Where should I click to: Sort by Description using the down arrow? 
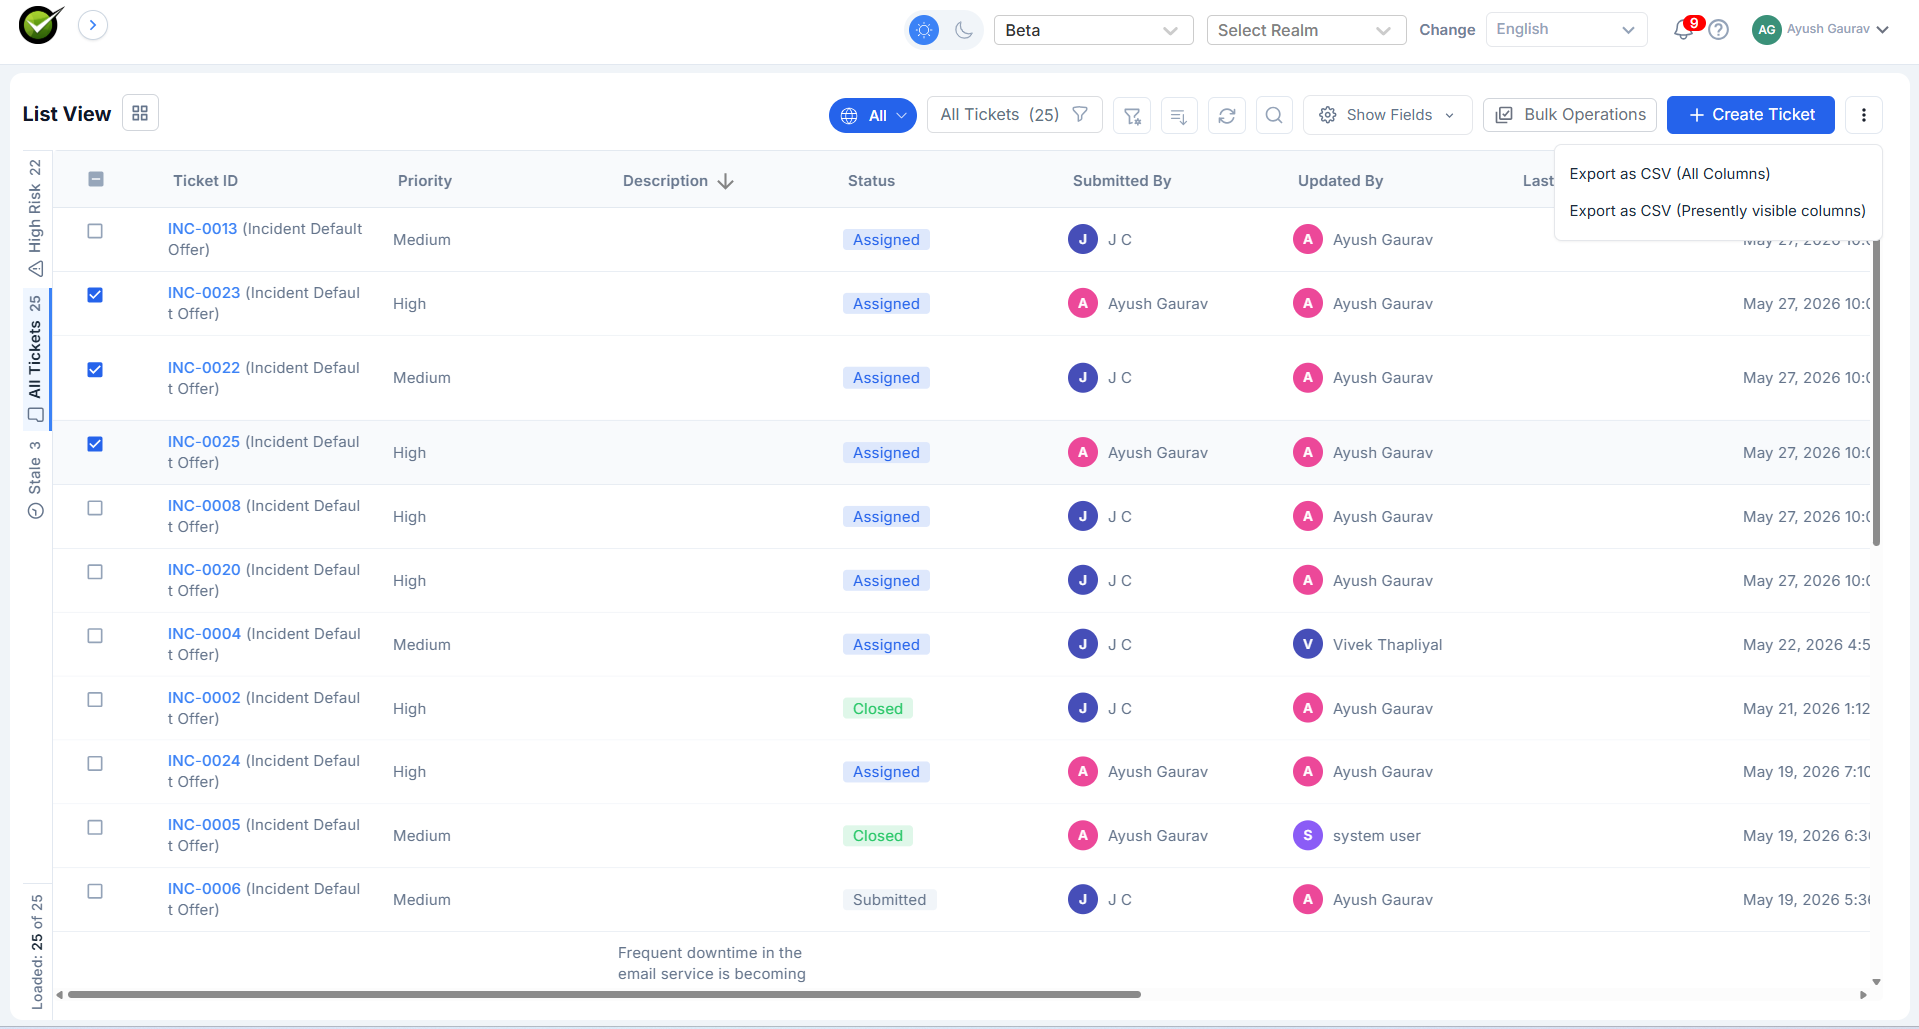[726, 181]
